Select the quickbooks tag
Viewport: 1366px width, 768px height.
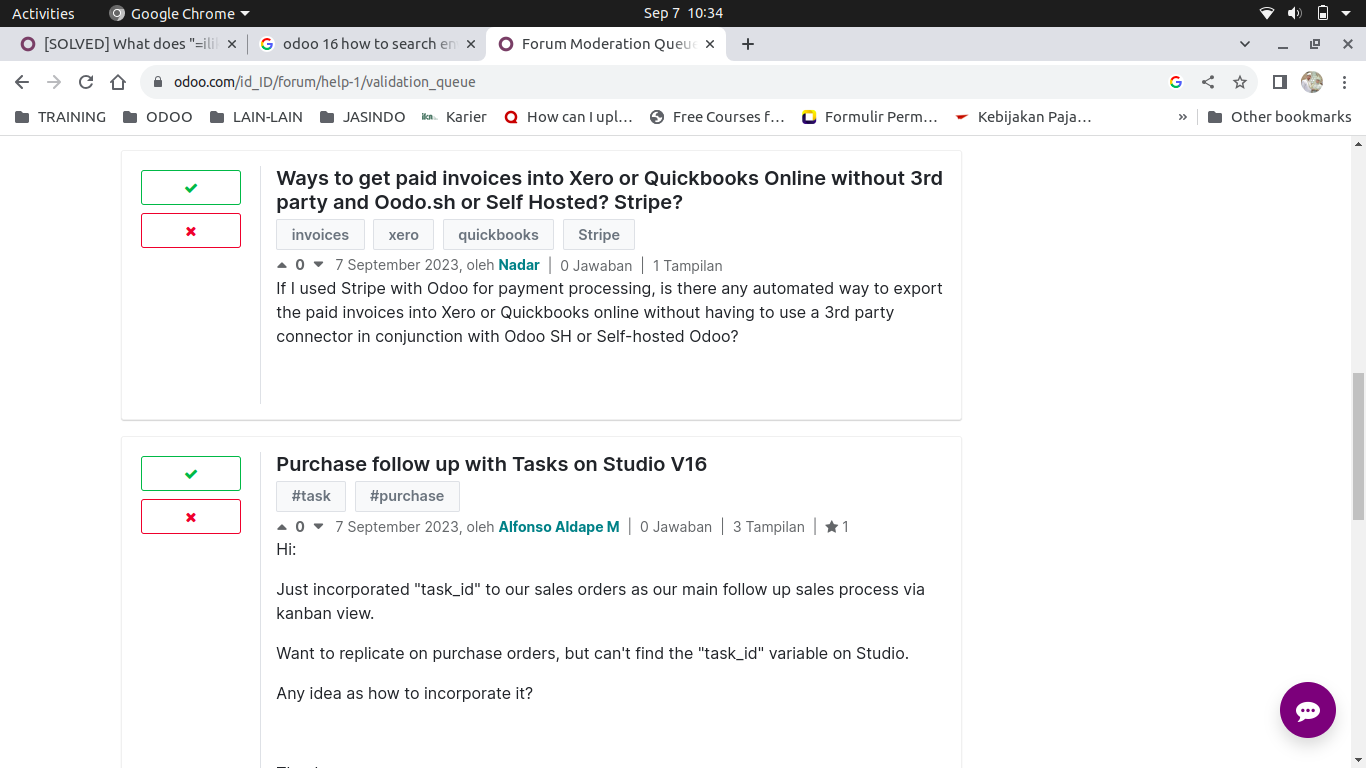point(498,235)
